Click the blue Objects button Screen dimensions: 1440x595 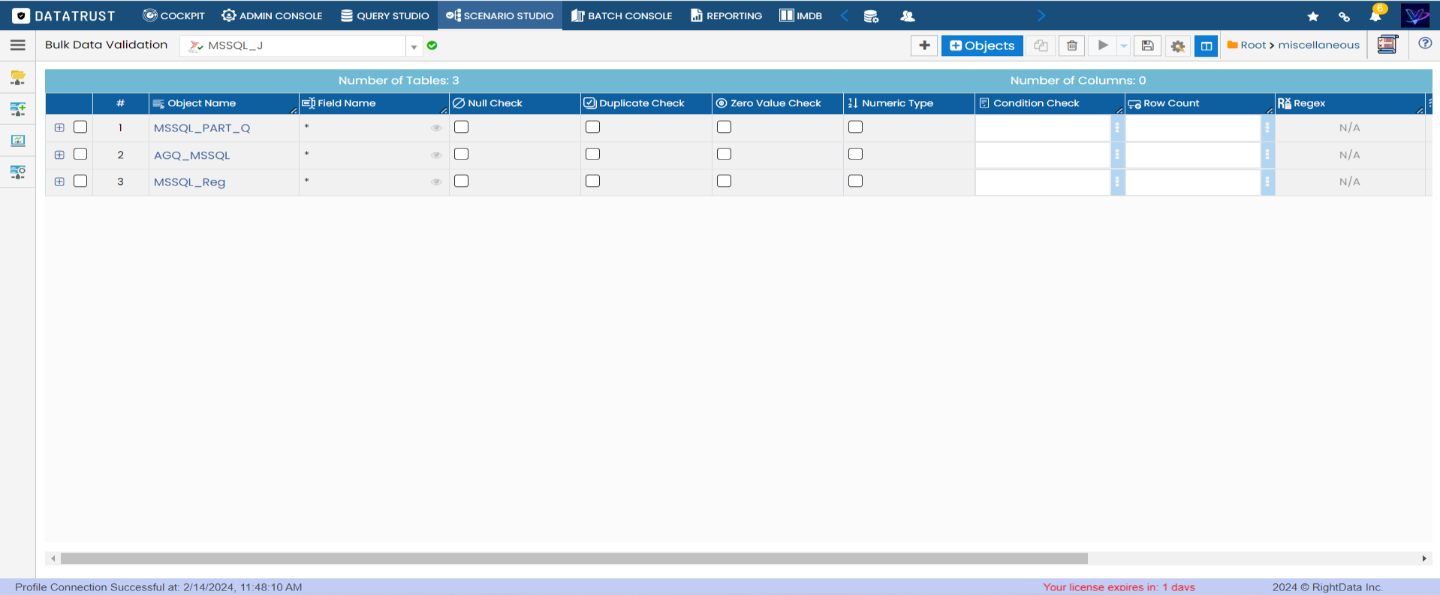click(x=981, y=46)
